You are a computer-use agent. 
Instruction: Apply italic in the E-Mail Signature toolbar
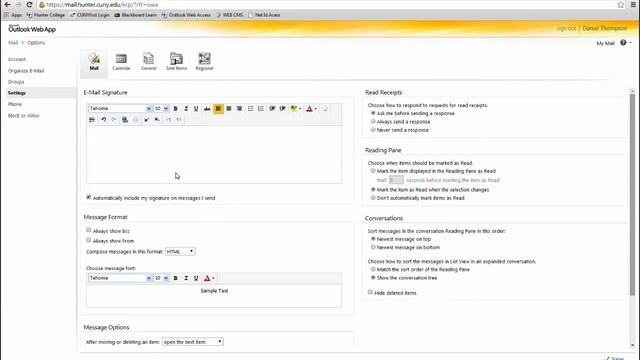[x=186, y=109]
